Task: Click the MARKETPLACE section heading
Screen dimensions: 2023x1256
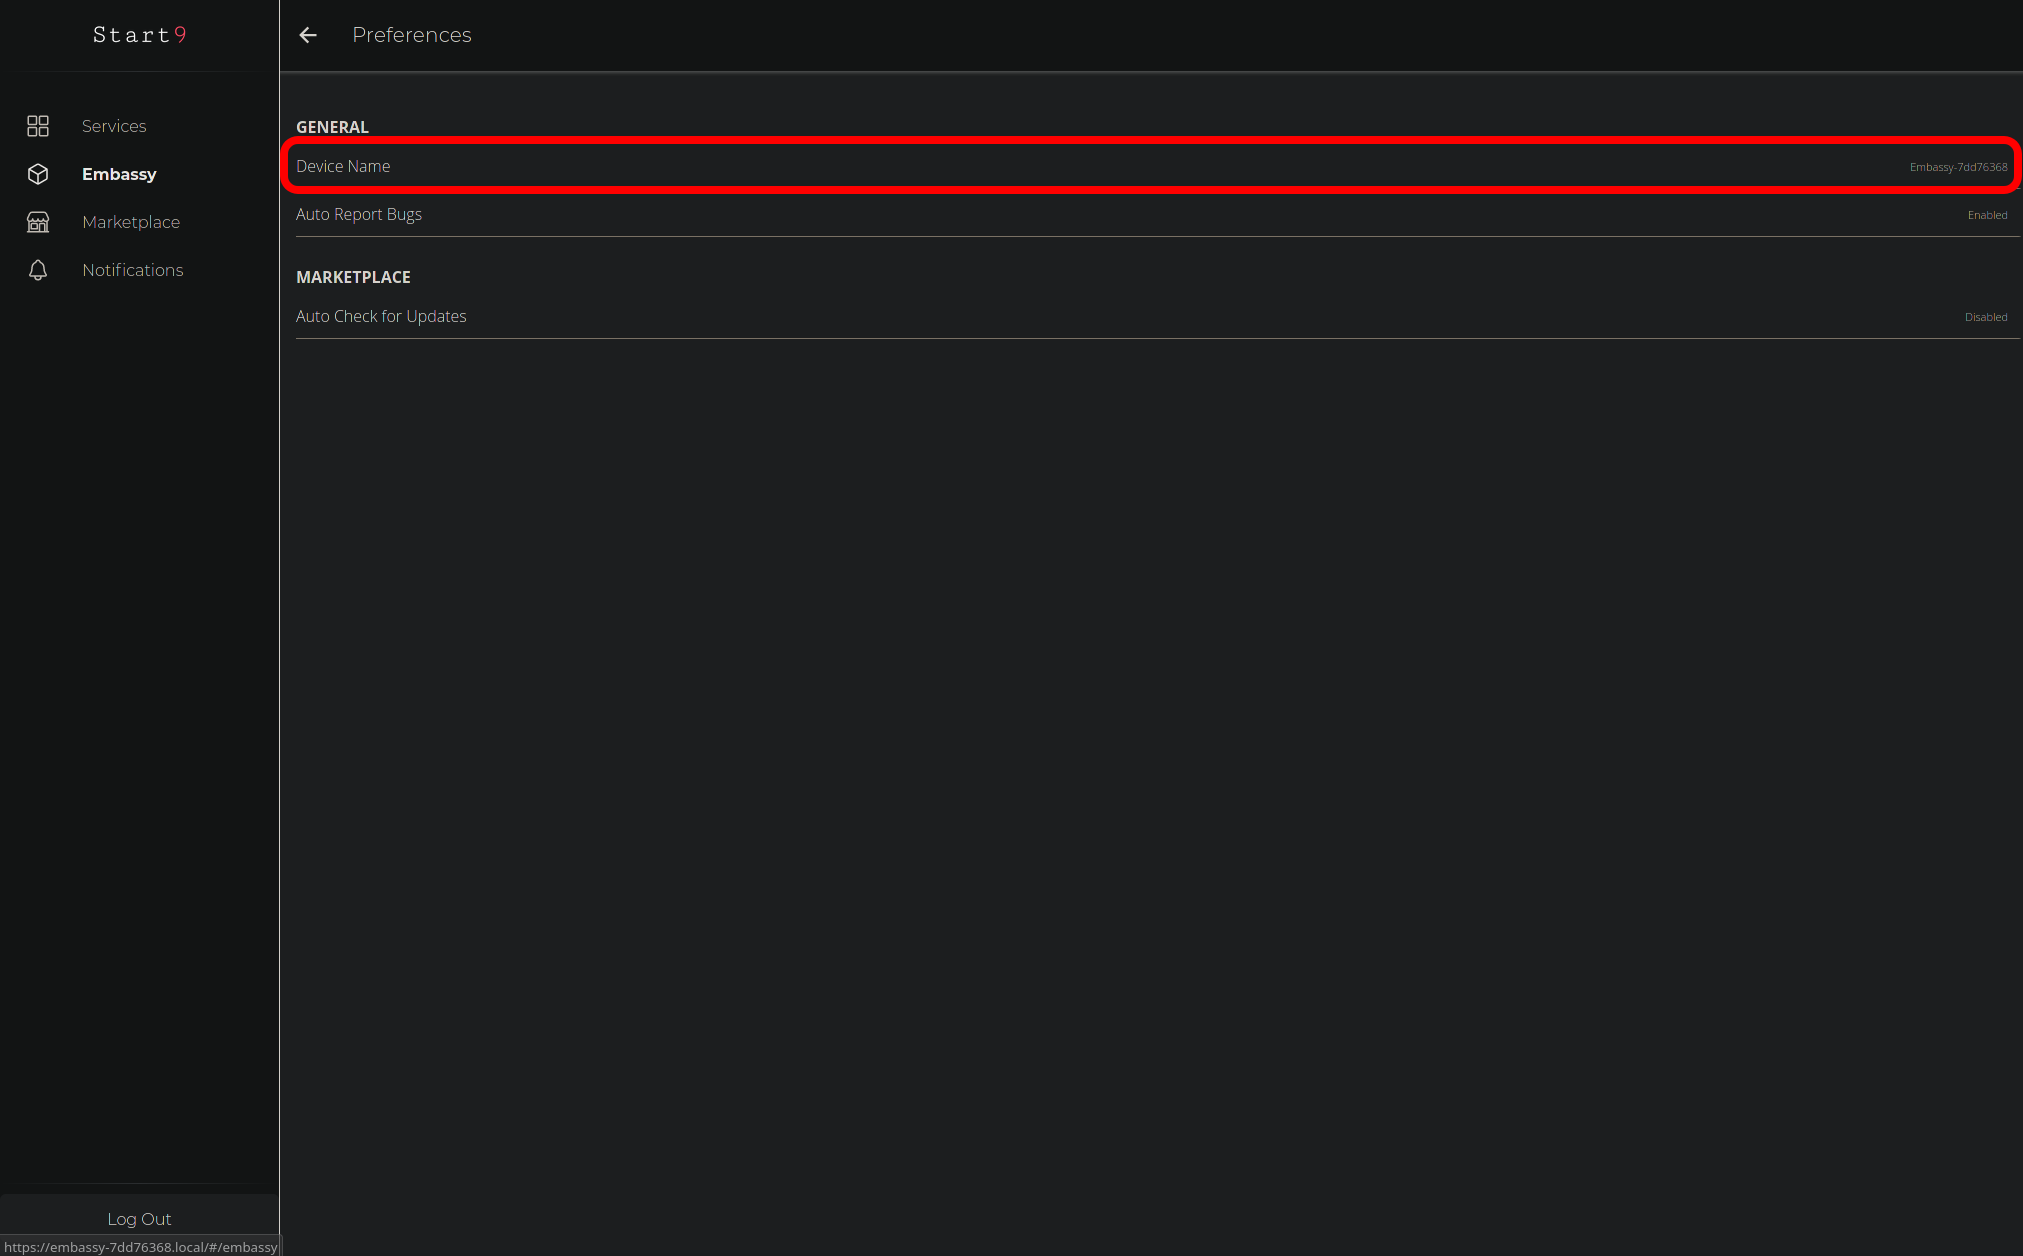Action: tap(353, 277)
